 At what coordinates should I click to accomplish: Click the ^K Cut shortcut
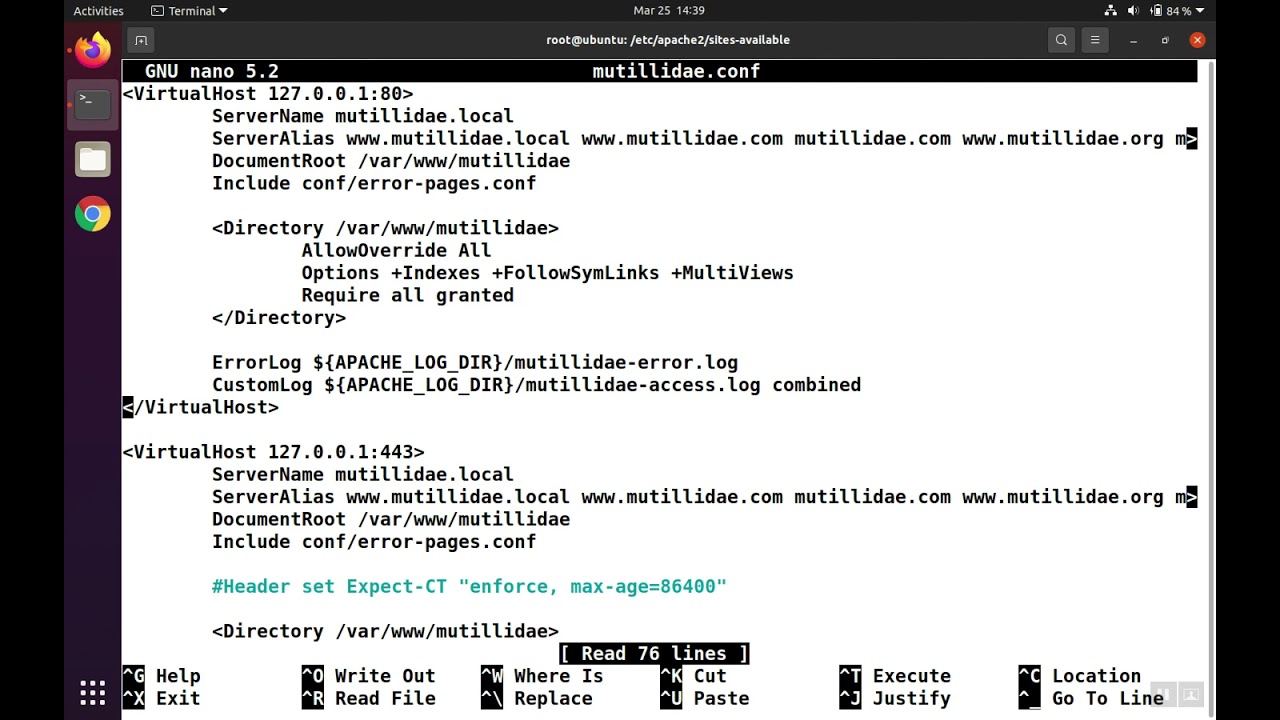(x=693, y=676)
